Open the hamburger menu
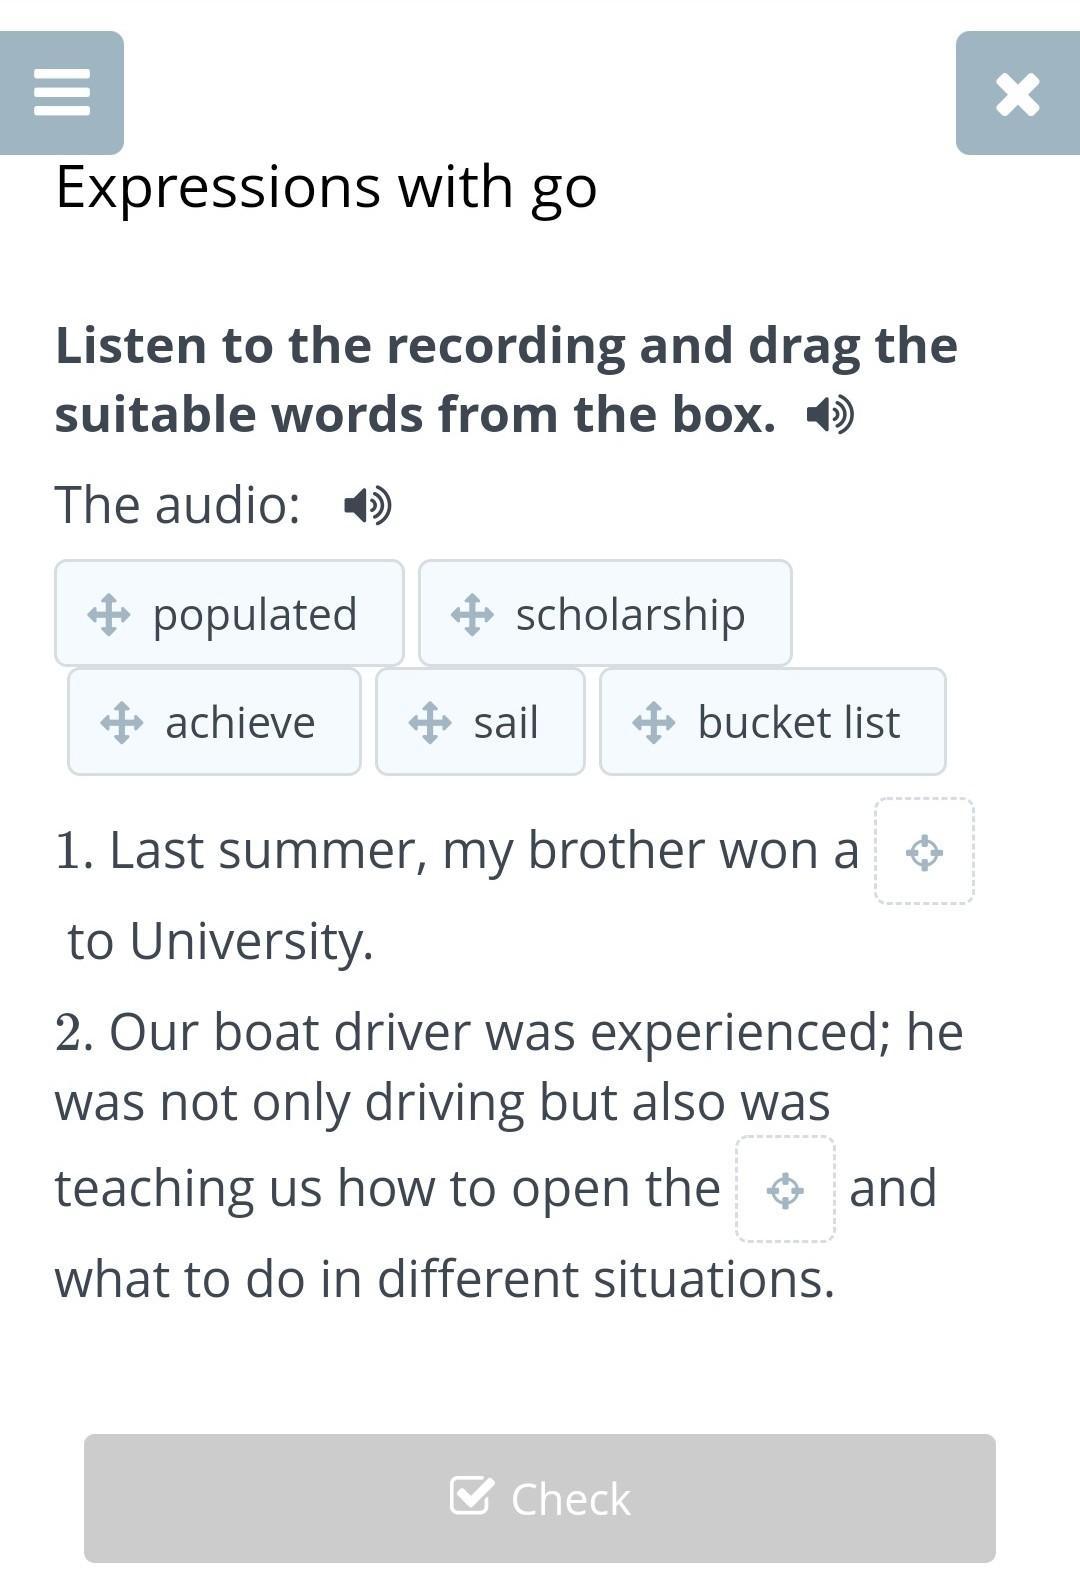Viewport: 1080px width, 1594px height. (x=62, y=93)
